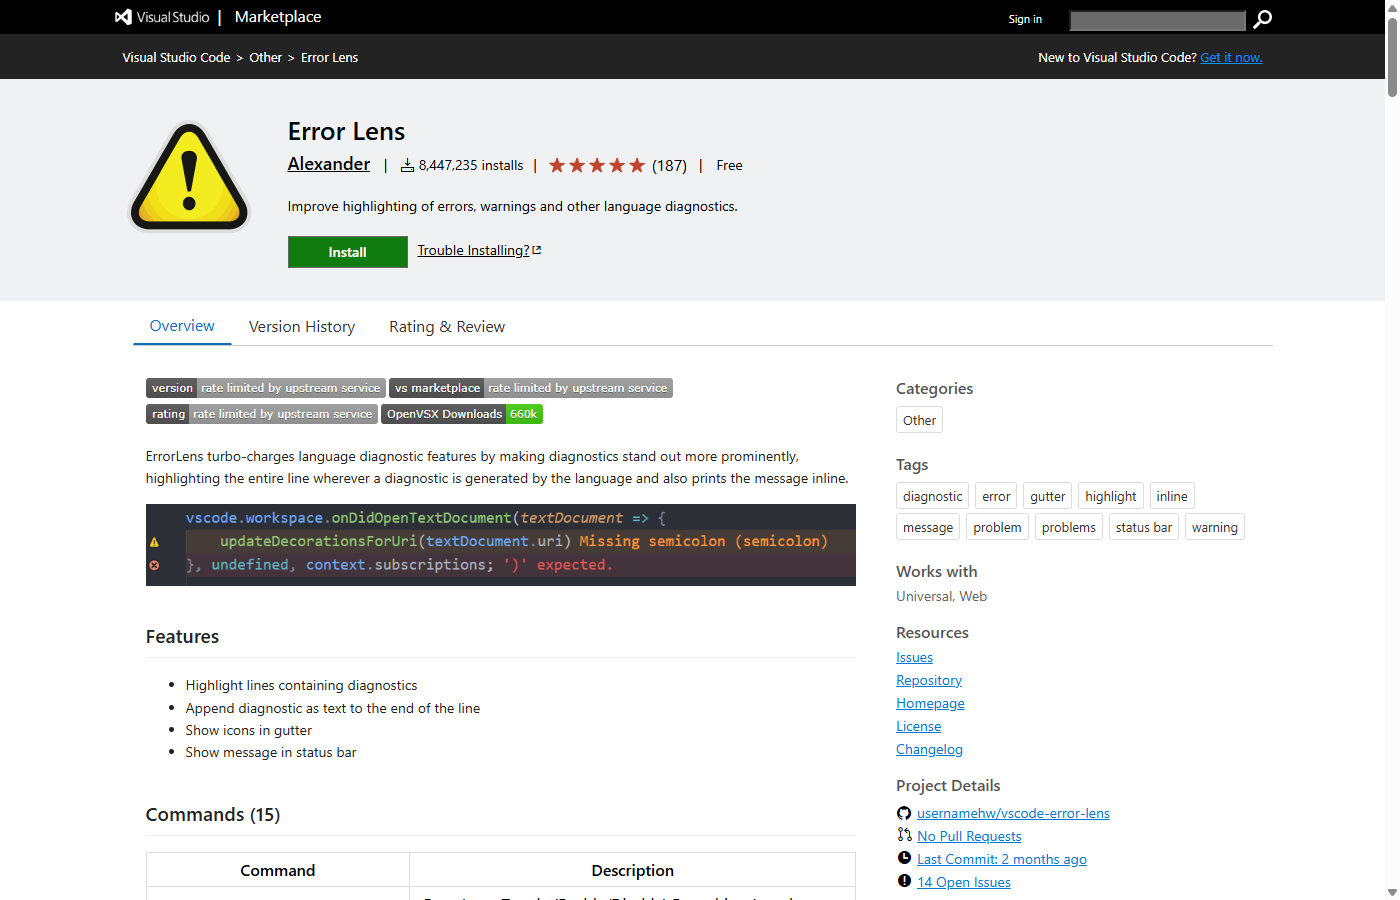The height and width of the screenshot is (900, 1400).
Task: Select the highlight tag
Action: [1111, 496]
